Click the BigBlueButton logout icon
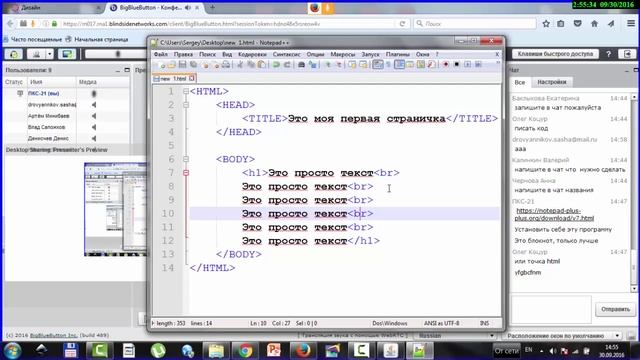 [627, 54]
